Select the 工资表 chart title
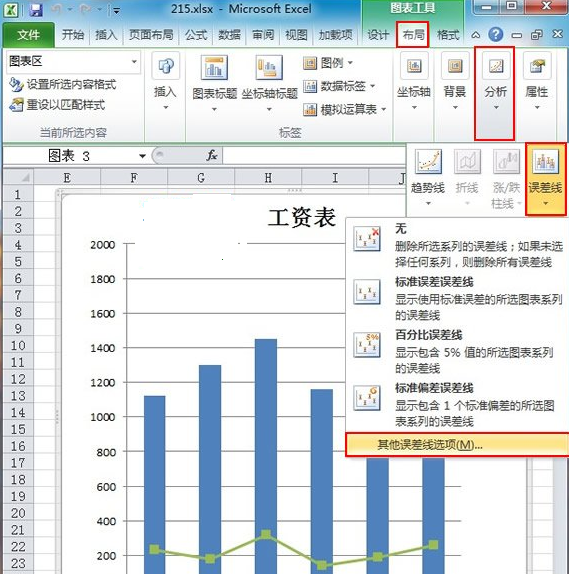This screenshot has width=569, height=574. [x=302, y=217]
